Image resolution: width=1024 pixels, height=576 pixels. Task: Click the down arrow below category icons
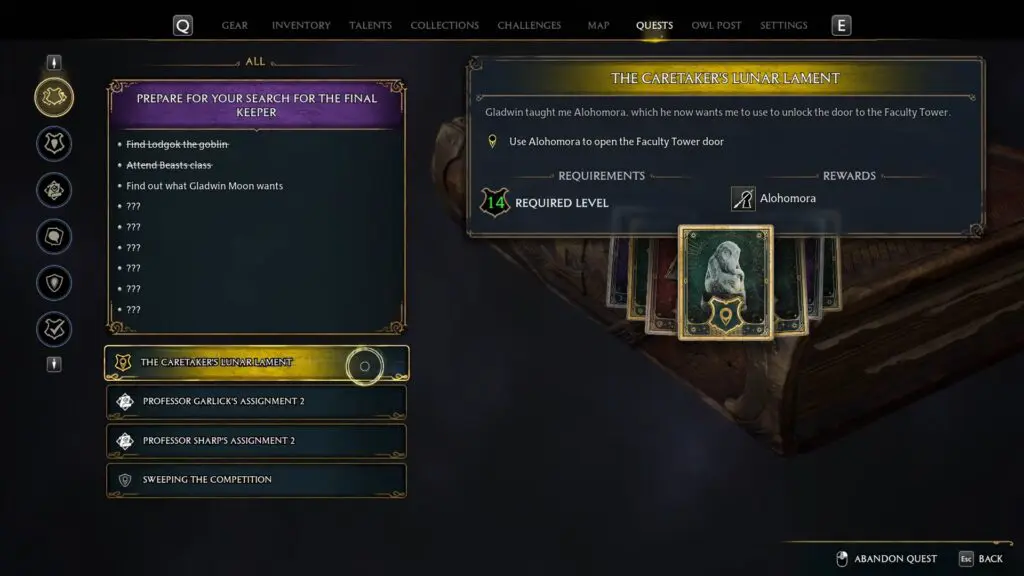pyautogui.click(x=54, y=364)
